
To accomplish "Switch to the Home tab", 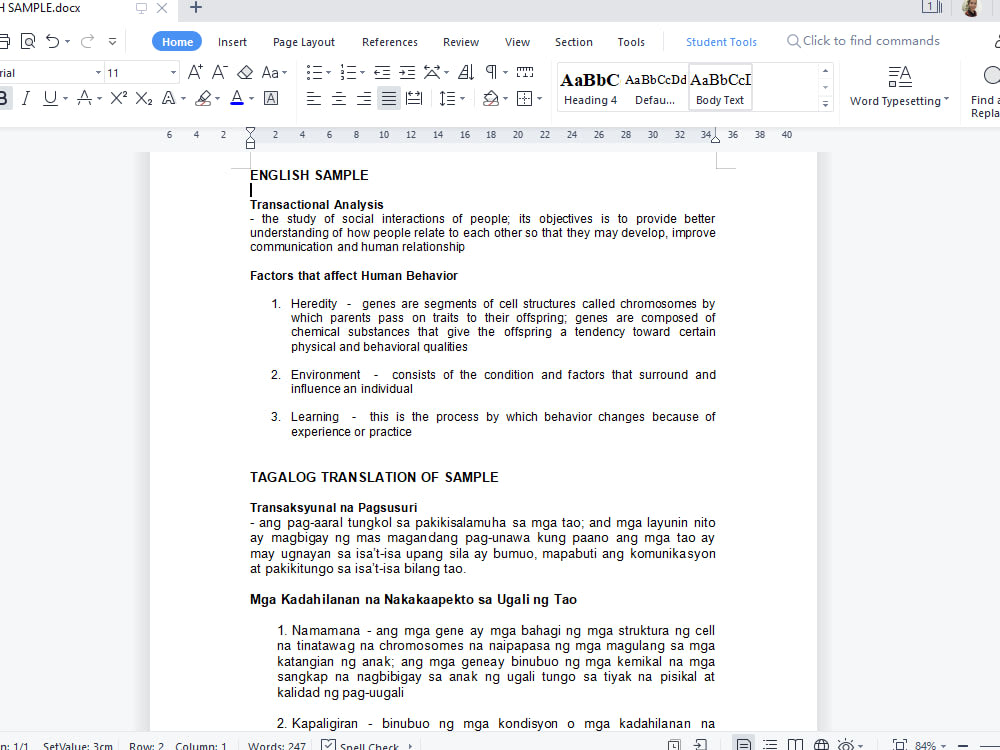I will (177, 41).
